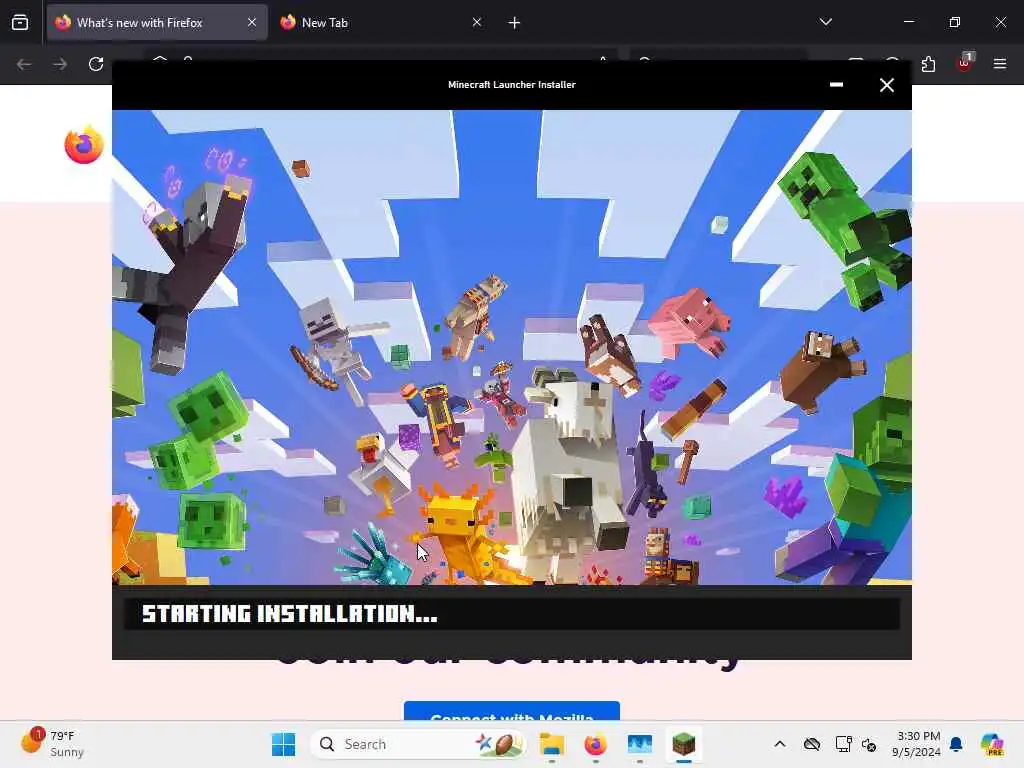The width and height of the screenshot is (1024, 768).
Task: Open the notification bell in the tray
Action: point(956,744)
